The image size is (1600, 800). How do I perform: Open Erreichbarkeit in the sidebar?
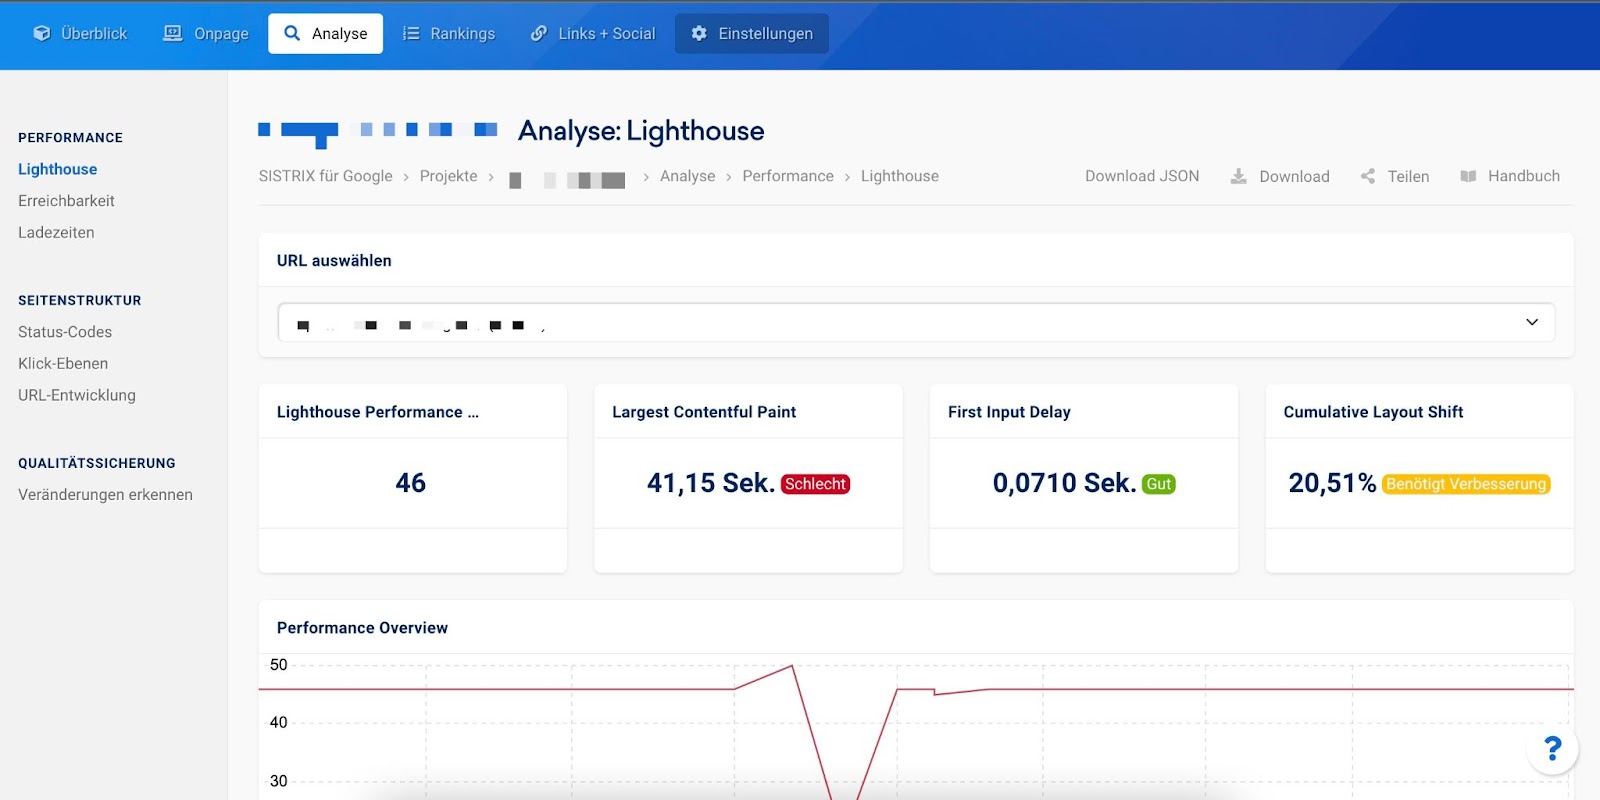[66, 201]
